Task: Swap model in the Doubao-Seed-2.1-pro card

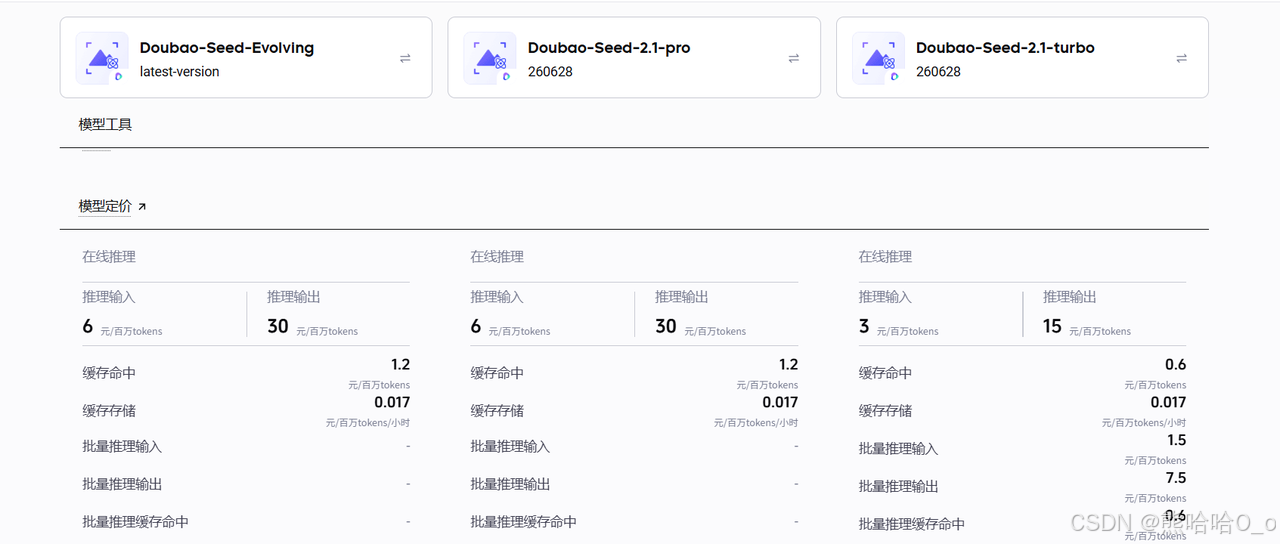Action: click(794, 58)
